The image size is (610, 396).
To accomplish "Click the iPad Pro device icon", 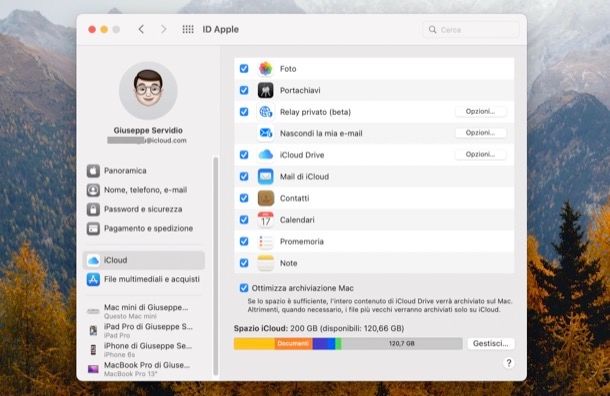I will coord(93,330).
